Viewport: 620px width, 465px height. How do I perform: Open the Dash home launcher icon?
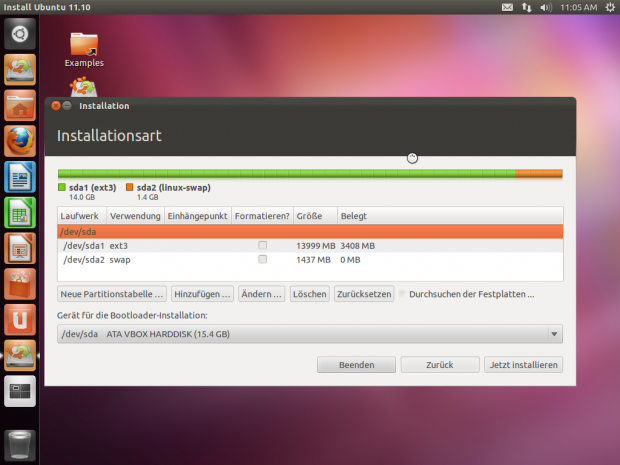20,34
